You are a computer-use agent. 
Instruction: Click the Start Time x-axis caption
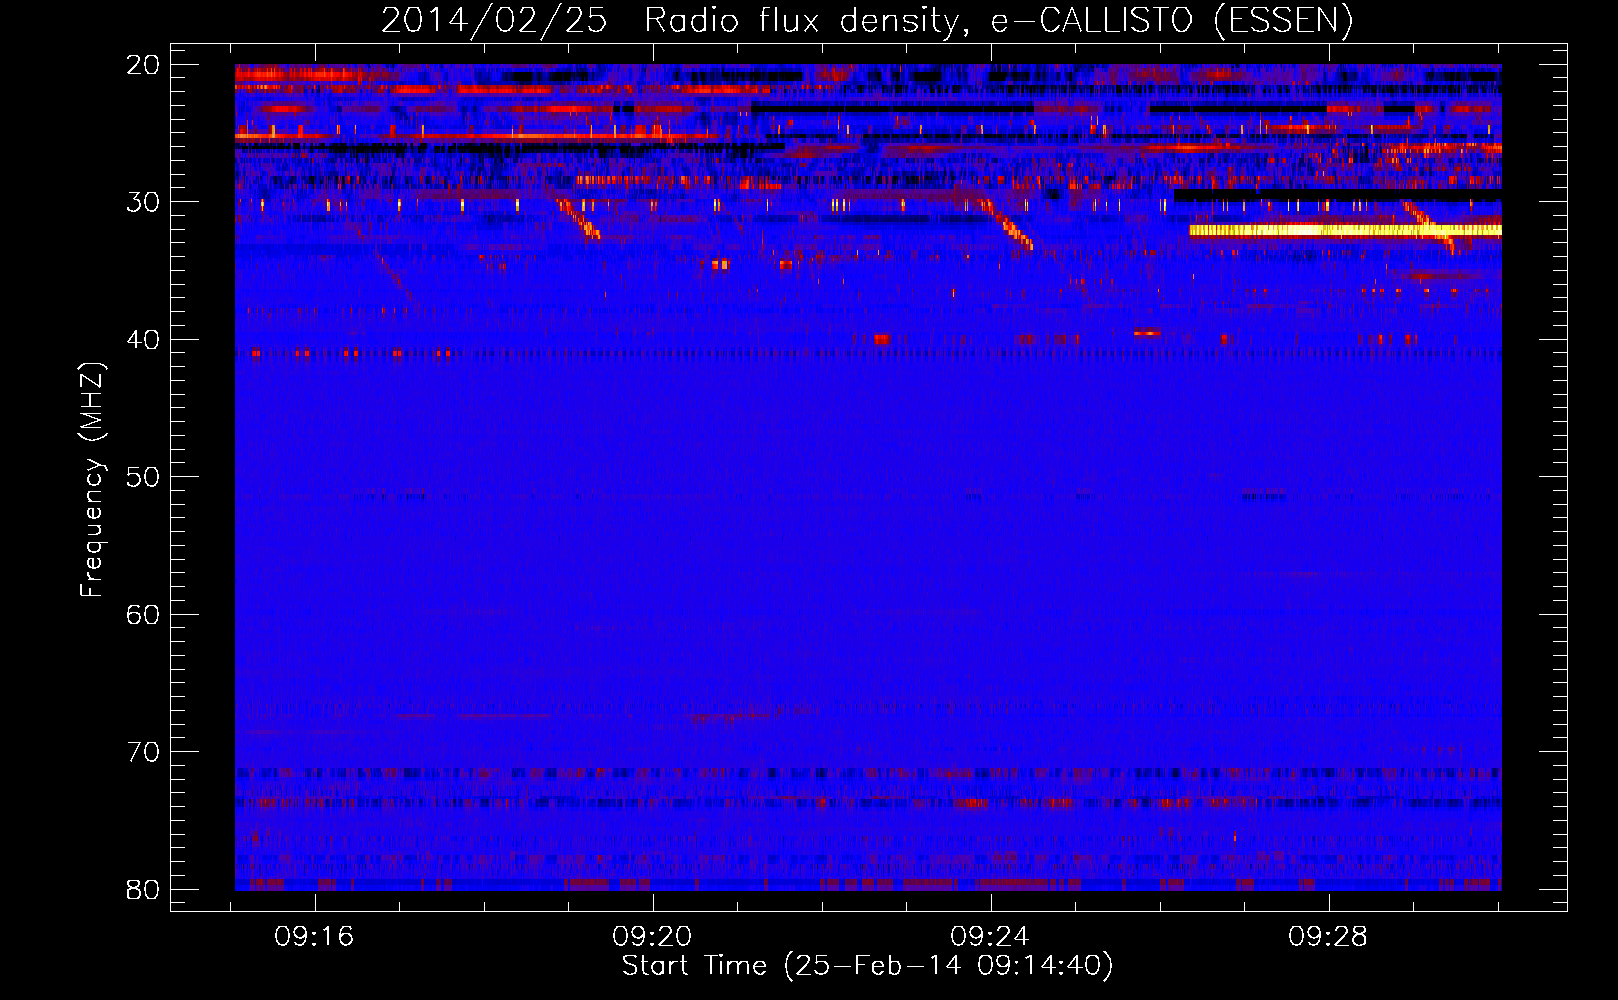tap(867, 966)
